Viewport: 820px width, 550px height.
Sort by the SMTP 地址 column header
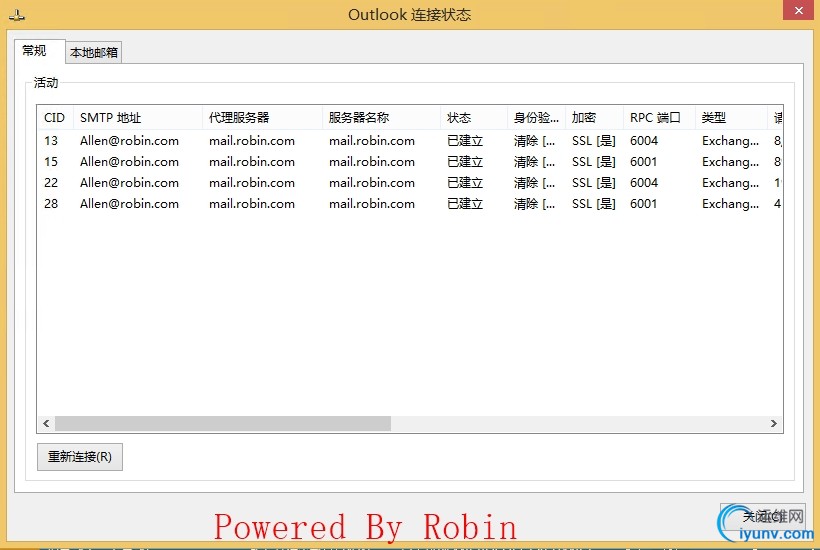(x=138, y=118)
